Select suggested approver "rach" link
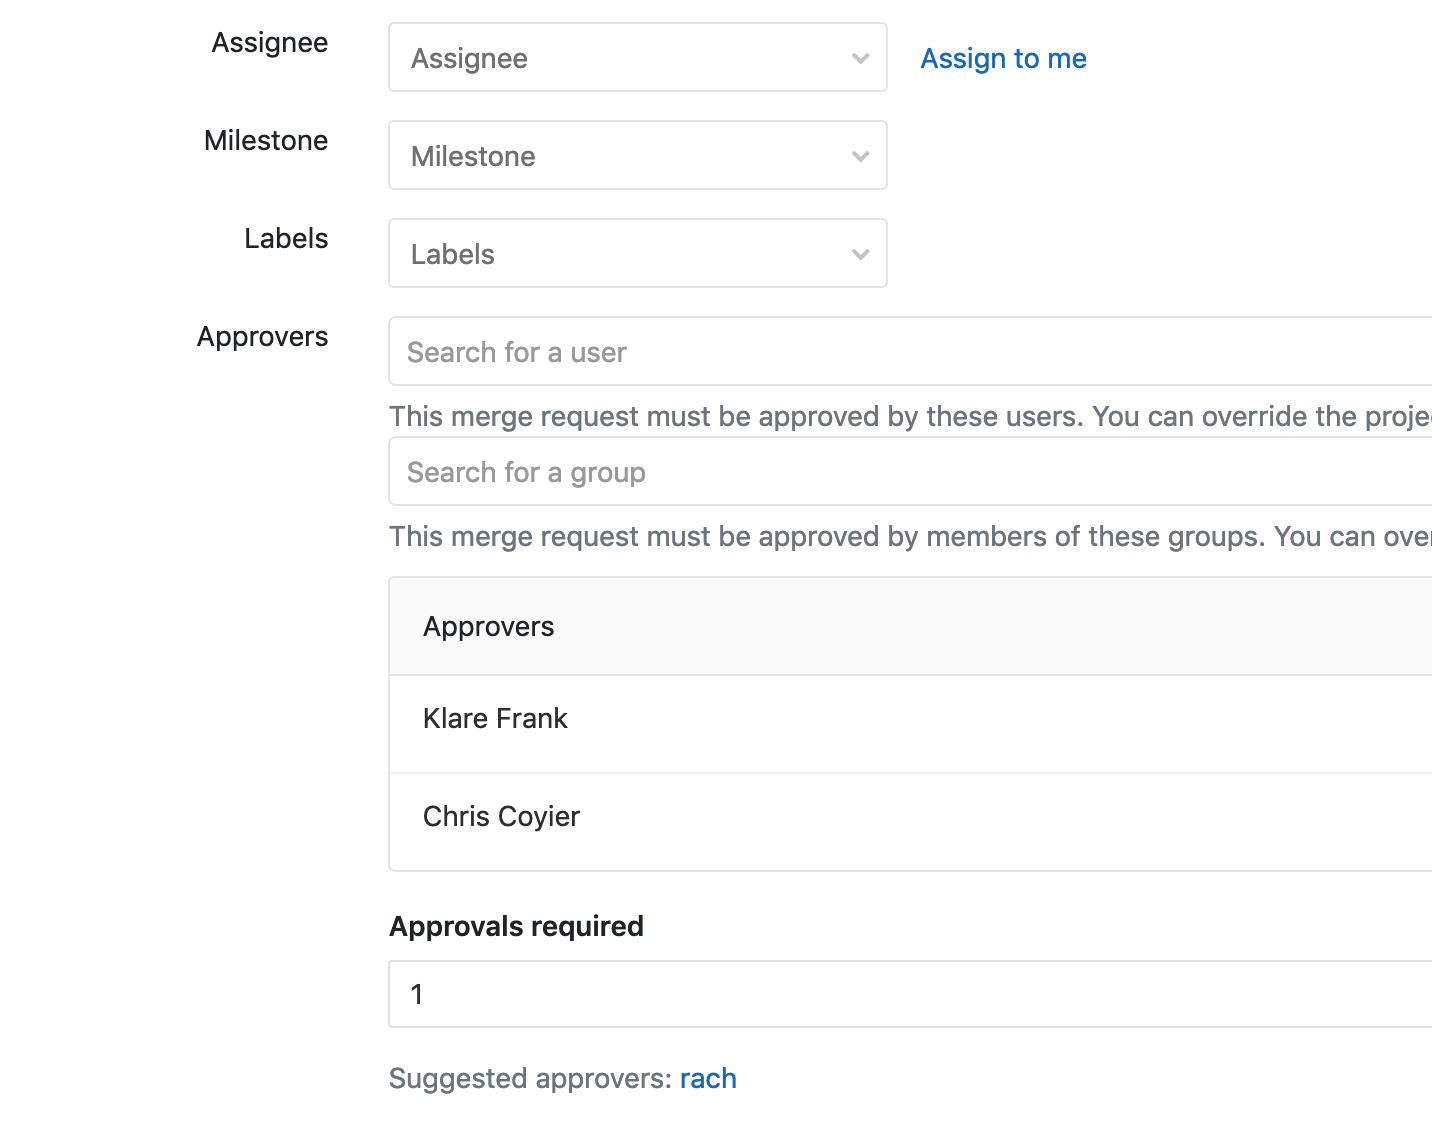 coord(708,1078)
